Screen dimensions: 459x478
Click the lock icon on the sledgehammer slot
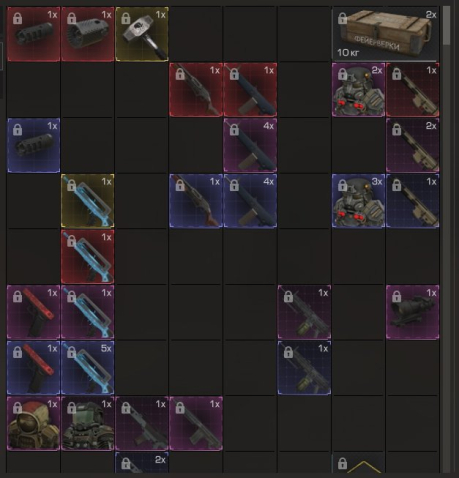pos(126,18)
